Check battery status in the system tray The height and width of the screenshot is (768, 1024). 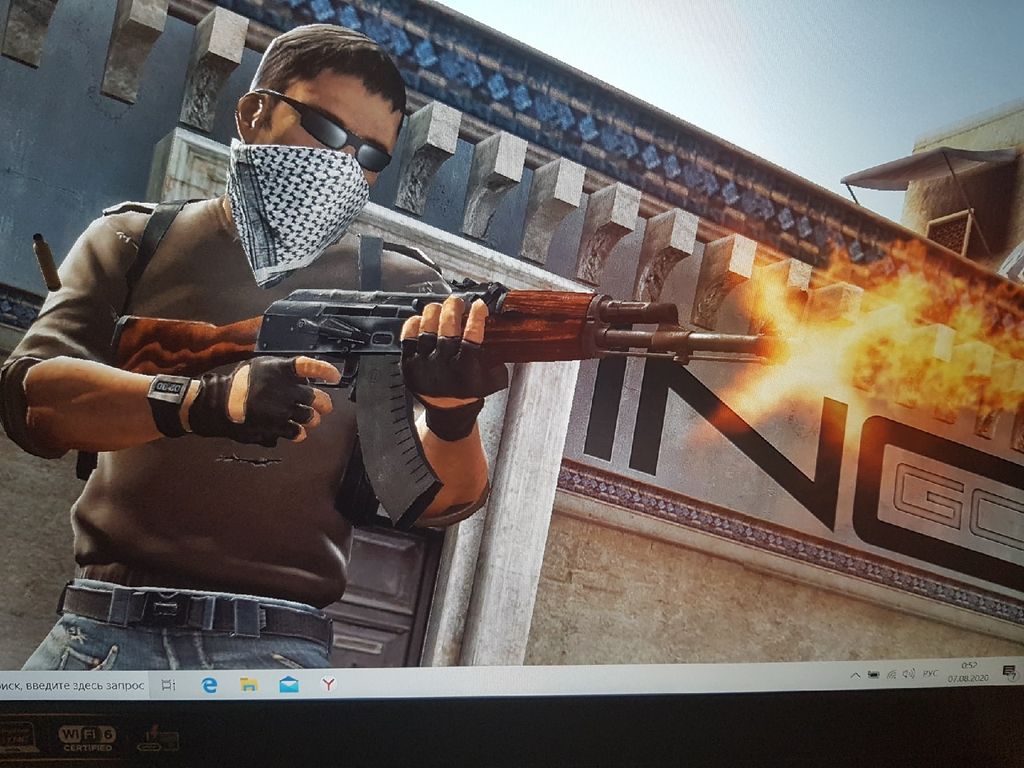pyautogui.click(x=873, y=675)
